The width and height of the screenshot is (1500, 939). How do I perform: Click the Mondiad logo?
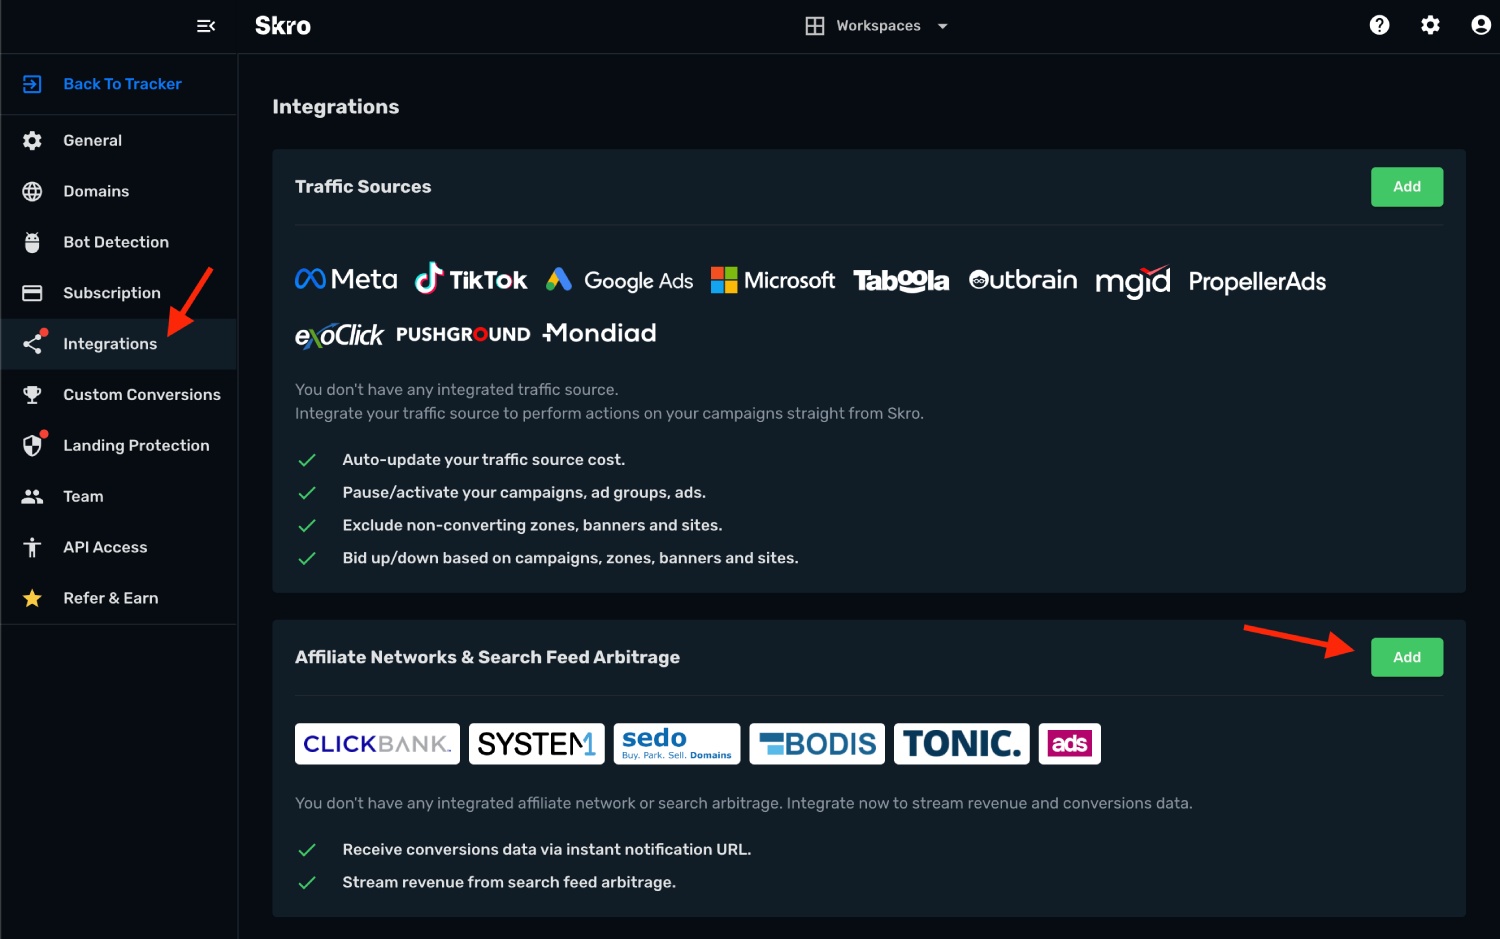(x=600, y=333)
